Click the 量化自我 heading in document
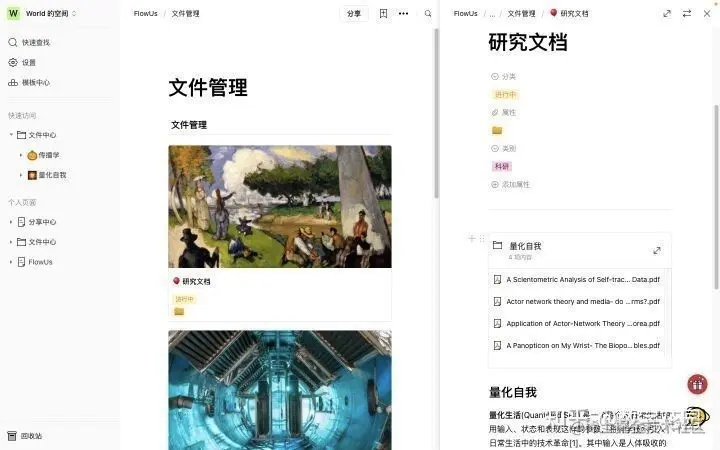 point(513,392)
